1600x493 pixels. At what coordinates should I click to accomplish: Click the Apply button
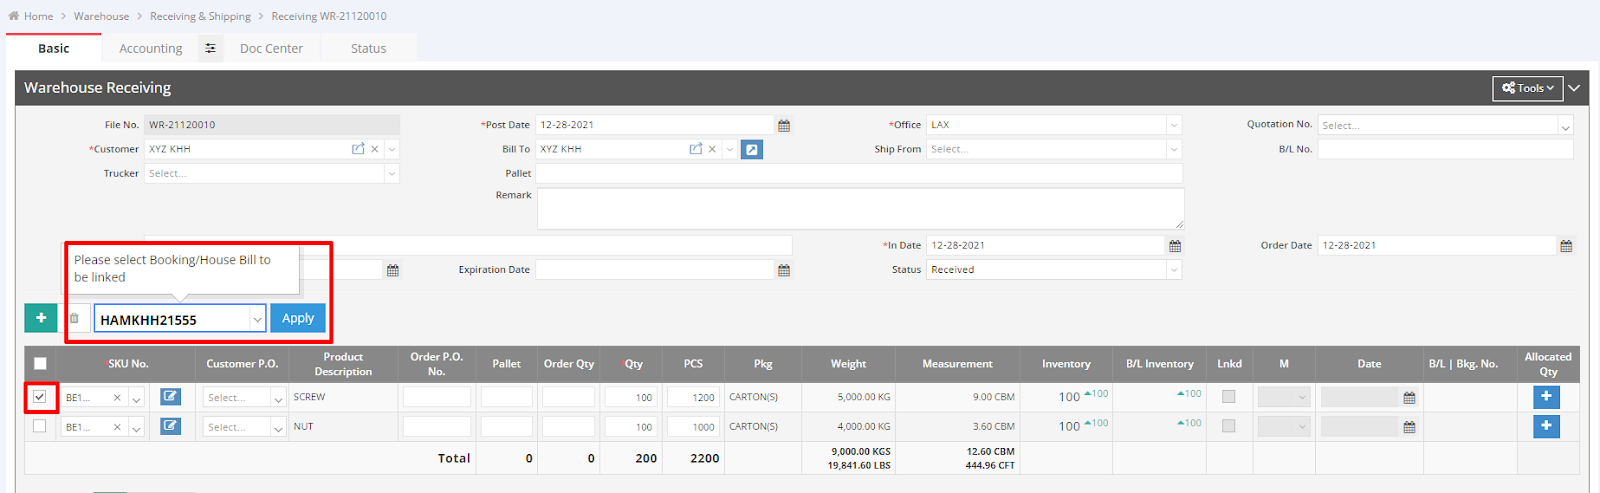point(298,318)
